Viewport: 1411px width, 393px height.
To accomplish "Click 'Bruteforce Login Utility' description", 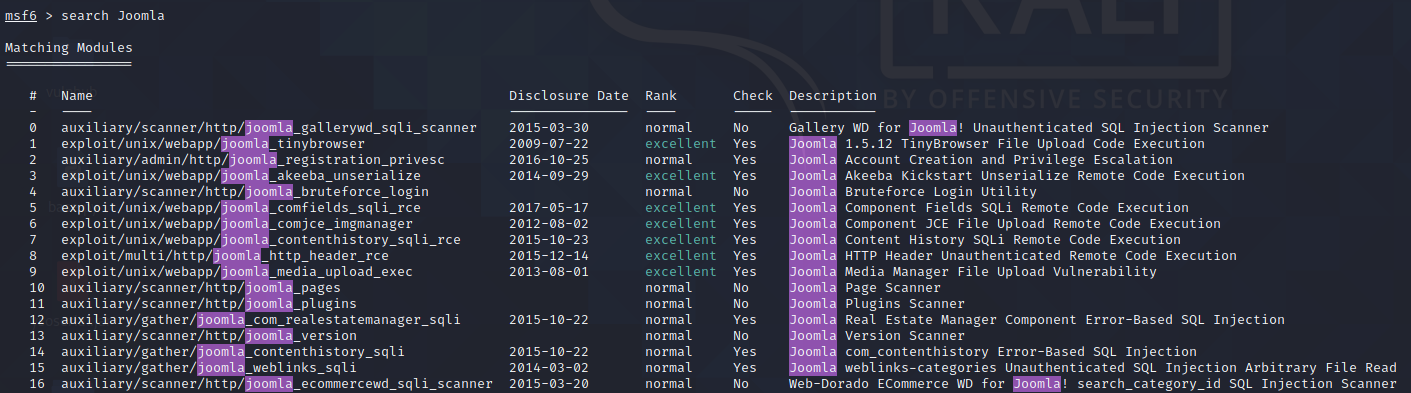I will (941, 192).
